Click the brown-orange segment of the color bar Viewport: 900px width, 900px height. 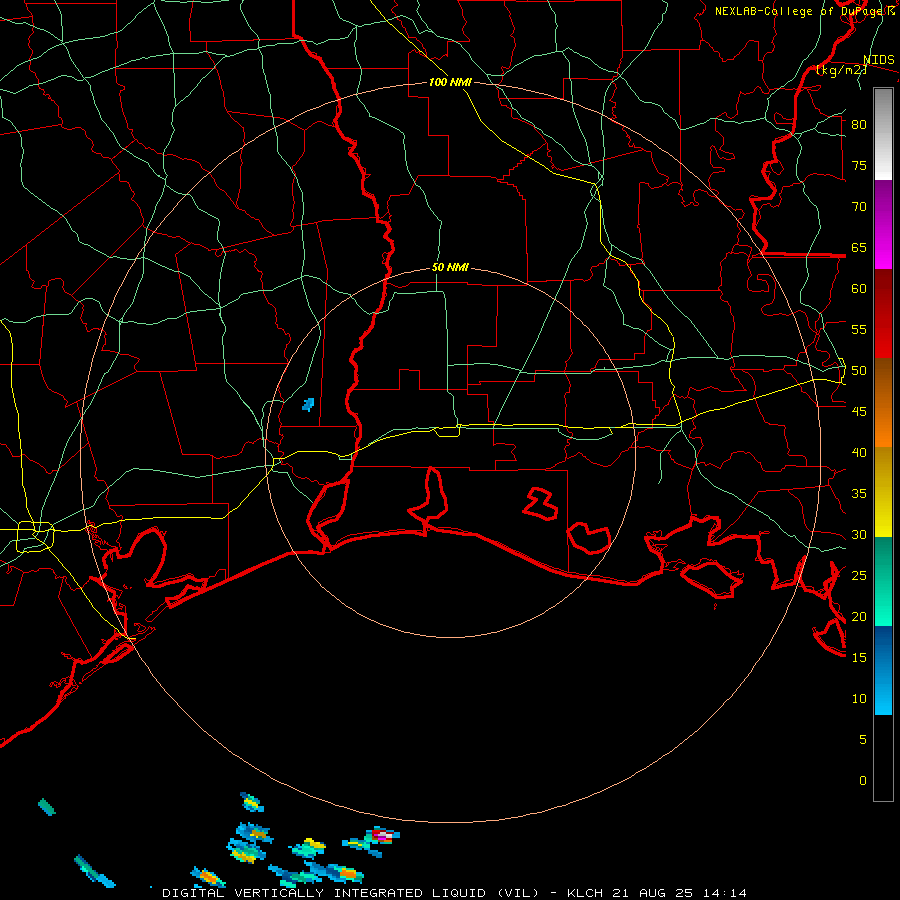click(883, 403)
